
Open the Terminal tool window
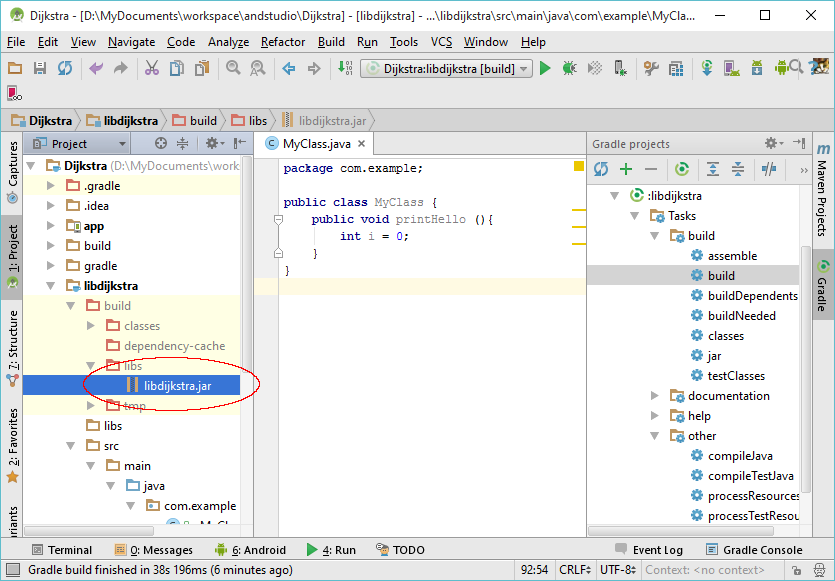click(63, 549)
